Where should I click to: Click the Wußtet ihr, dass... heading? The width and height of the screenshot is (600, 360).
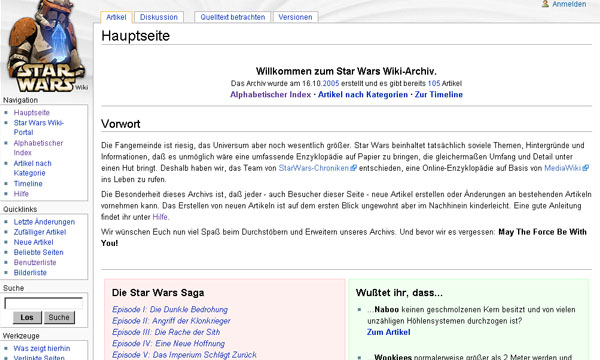click(399, 293)
